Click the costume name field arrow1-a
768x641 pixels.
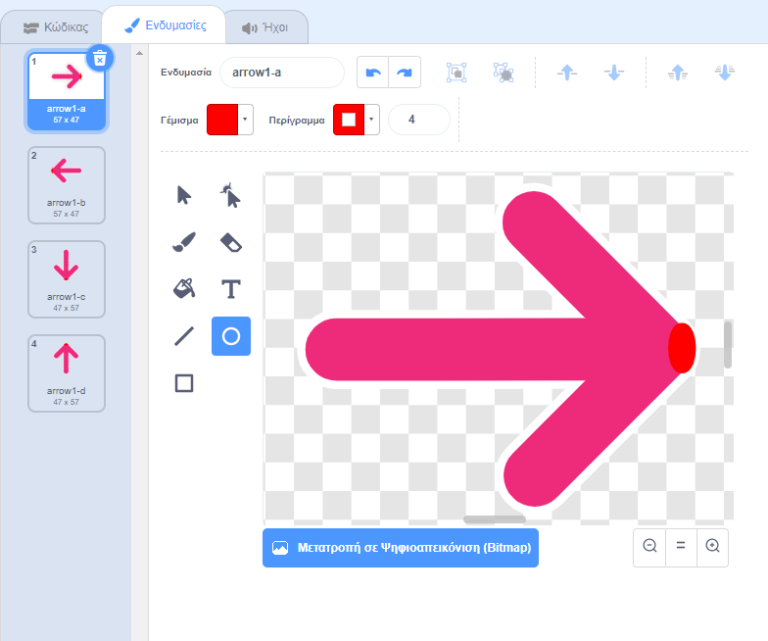tap(282, 72)
